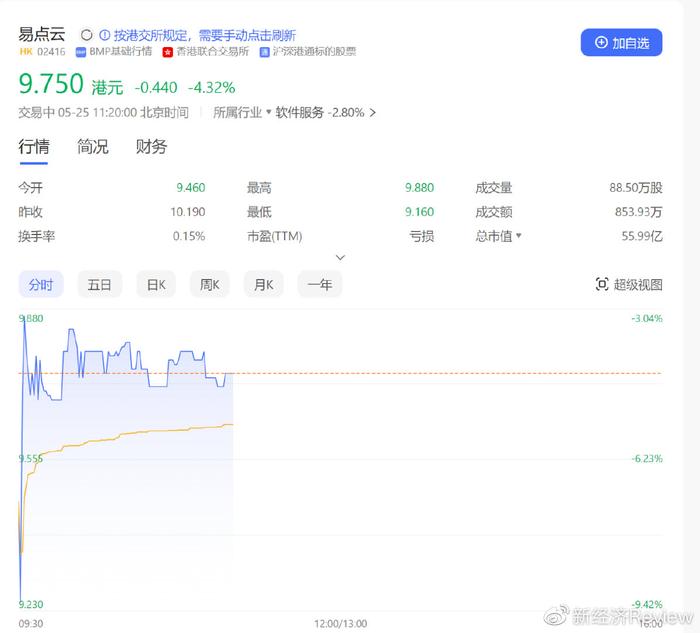Click the refresh circle icon next to 易点云
700x633 pixels.
pos(87,35)
